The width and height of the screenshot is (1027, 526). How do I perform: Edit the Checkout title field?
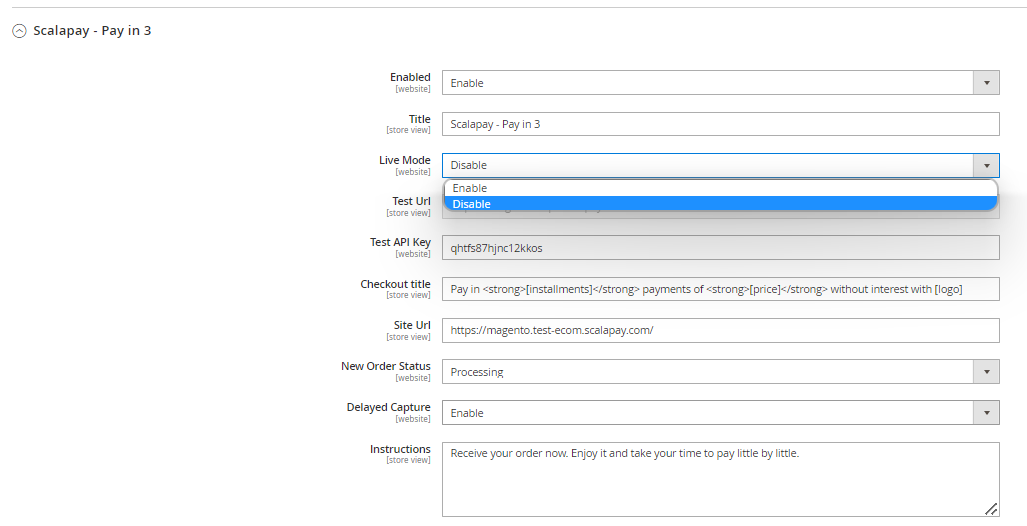(x=720, y=289)
